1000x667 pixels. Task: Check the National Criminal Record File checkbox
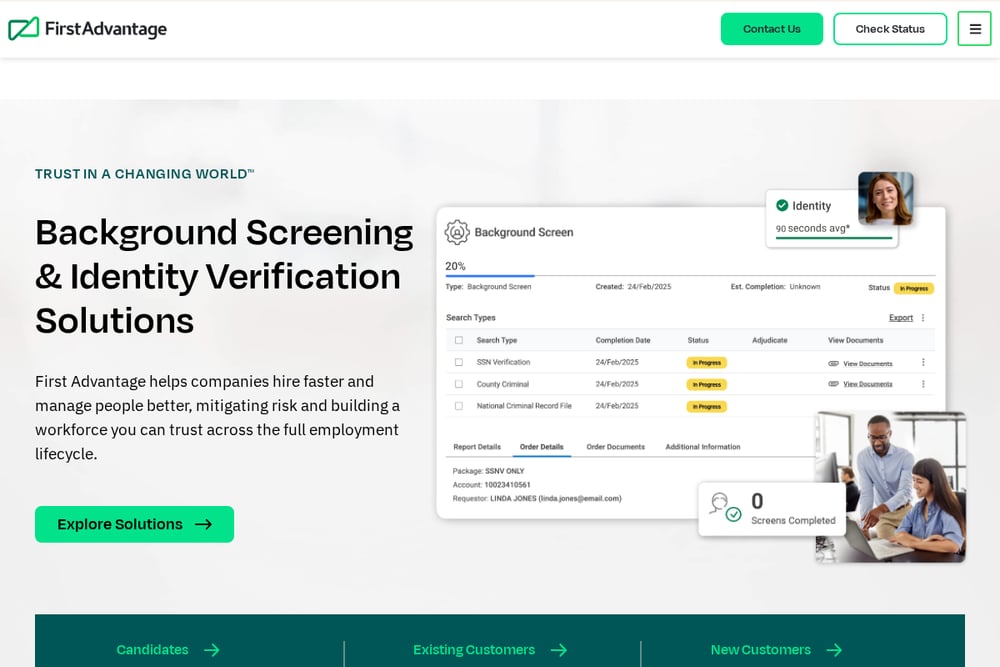coord(459,406)
